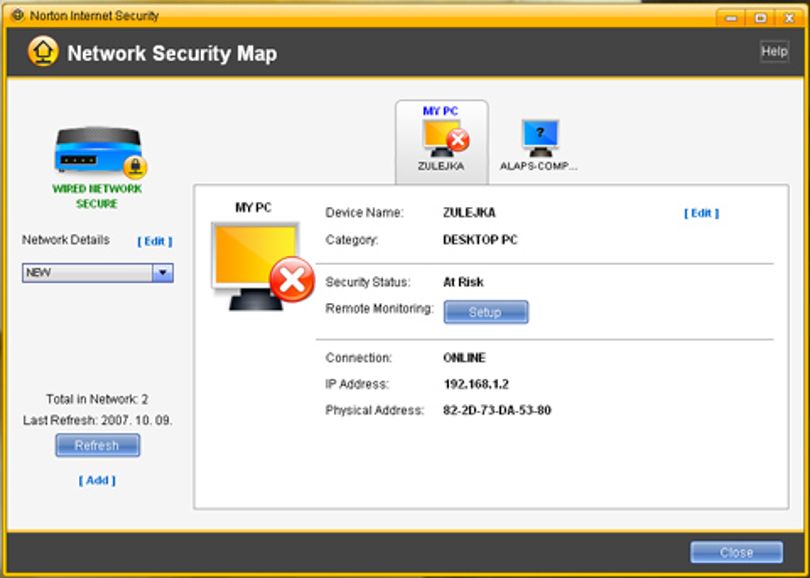The height and width of the screenshot is (578, 810).
Task: Click the padlock badge on the router
Action: (135, 167)
